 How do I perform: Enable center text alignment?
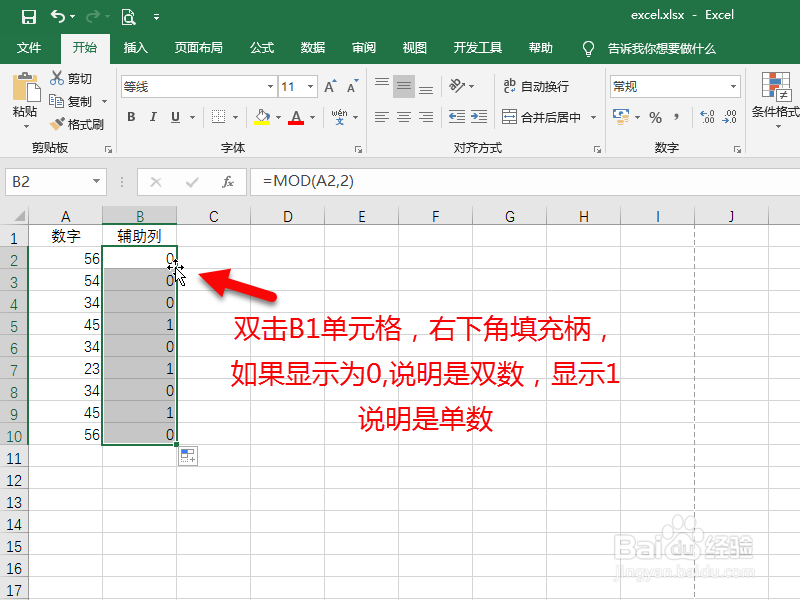402,117
